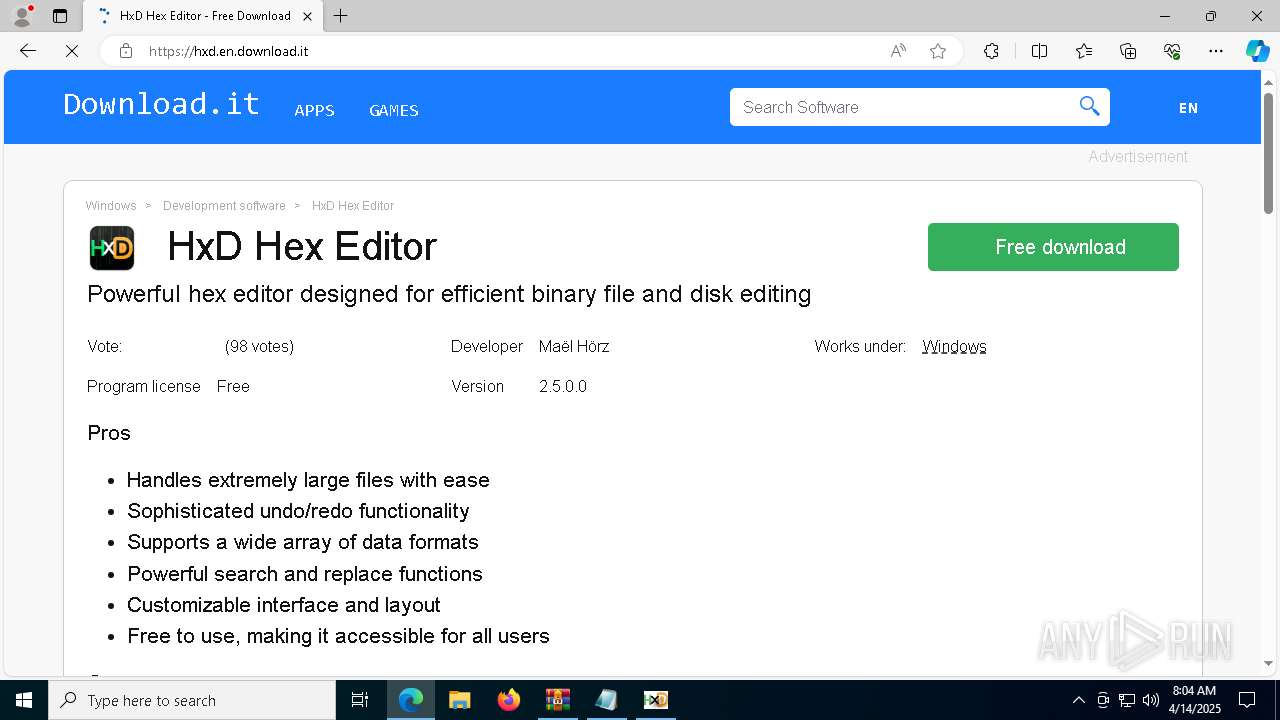Open Browser essentials

1172,51
